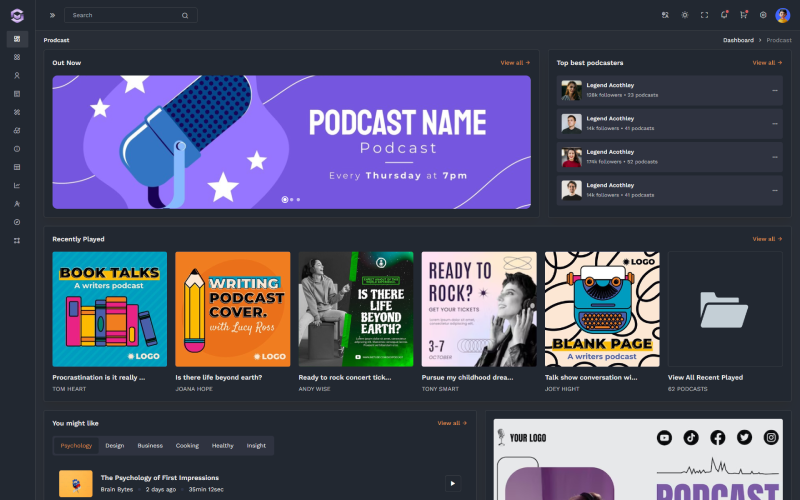Click Dashboard breadcrumb link
Viewport: 800px width, 500px height.
[x=738, y=40]
